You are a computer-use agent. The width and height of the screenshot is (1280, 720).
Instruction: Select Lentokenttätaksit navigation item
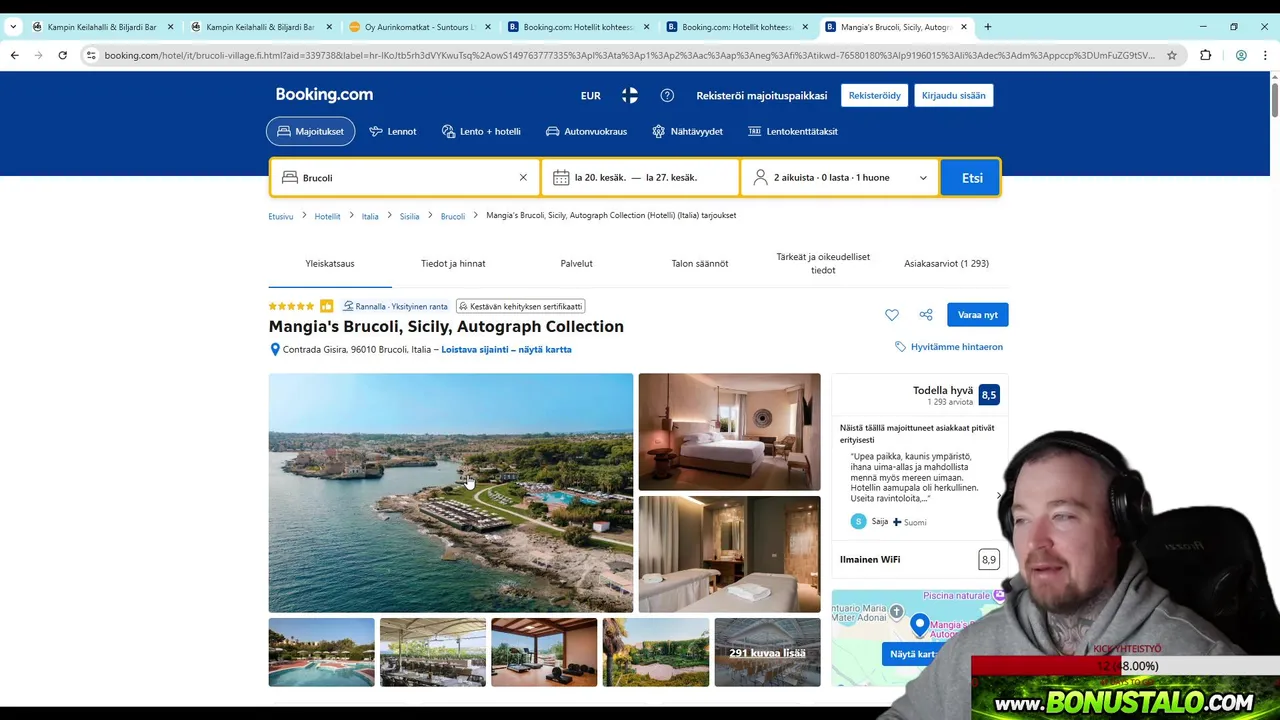793,131
